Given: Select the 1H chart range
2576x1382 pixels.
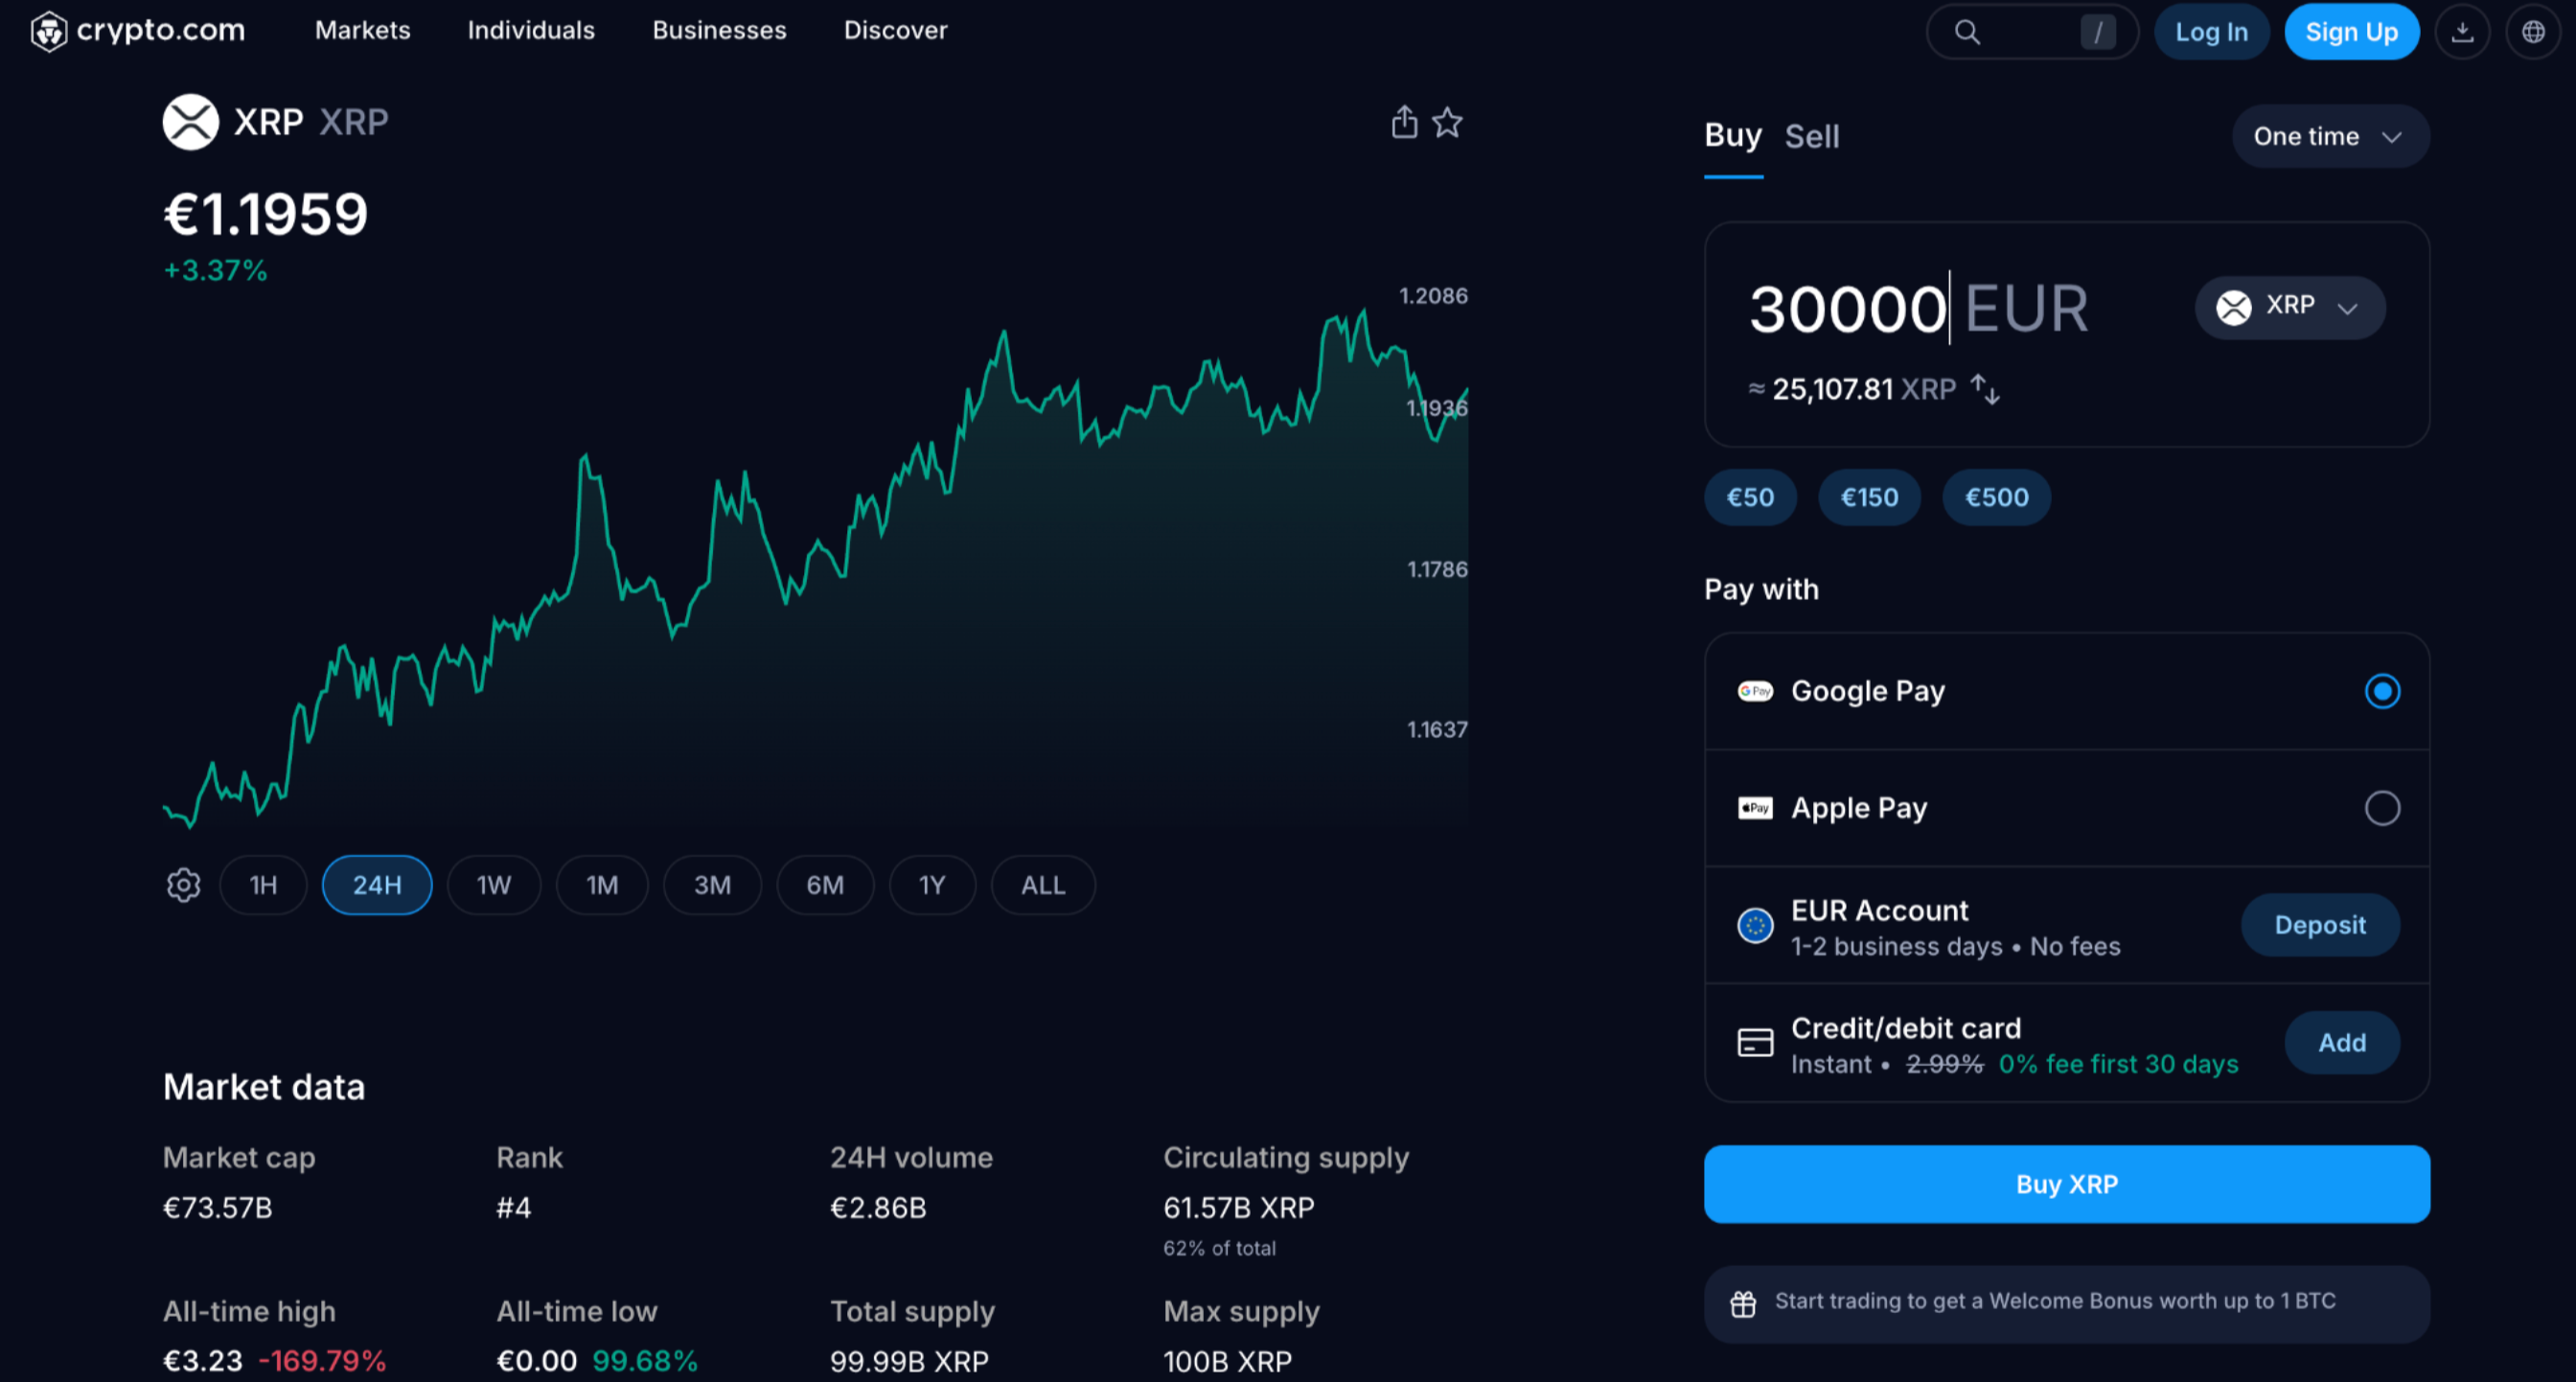Looking at the screenshot, I should (263, 885).
